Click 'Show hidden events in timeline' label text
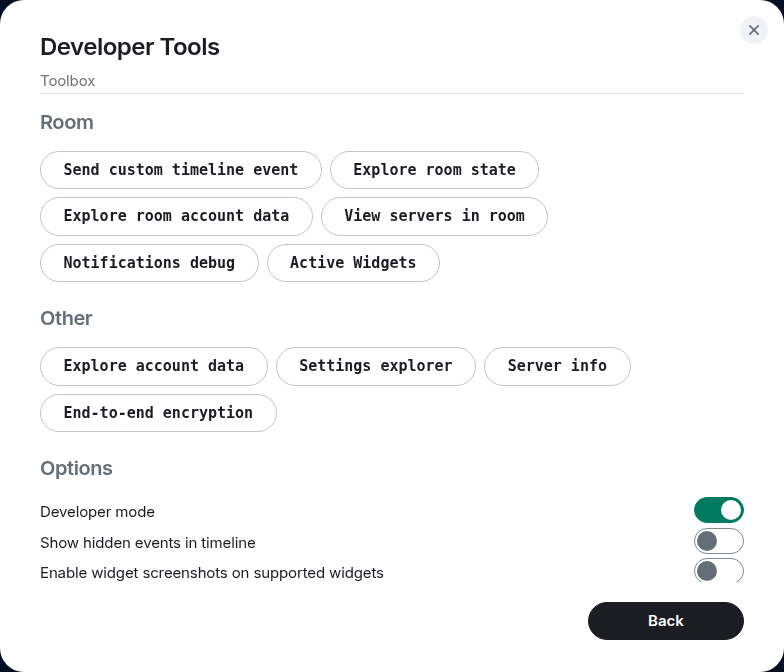784x672 pixels. click(148, 543)
